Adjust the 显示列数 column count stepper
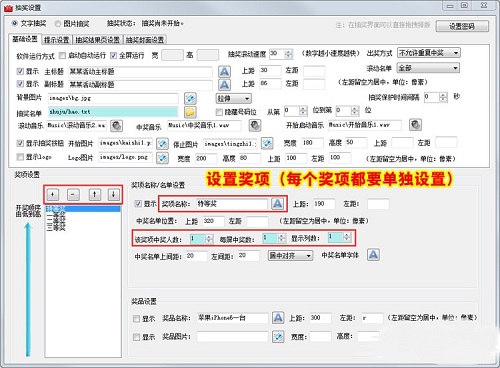 coord(347,237)
